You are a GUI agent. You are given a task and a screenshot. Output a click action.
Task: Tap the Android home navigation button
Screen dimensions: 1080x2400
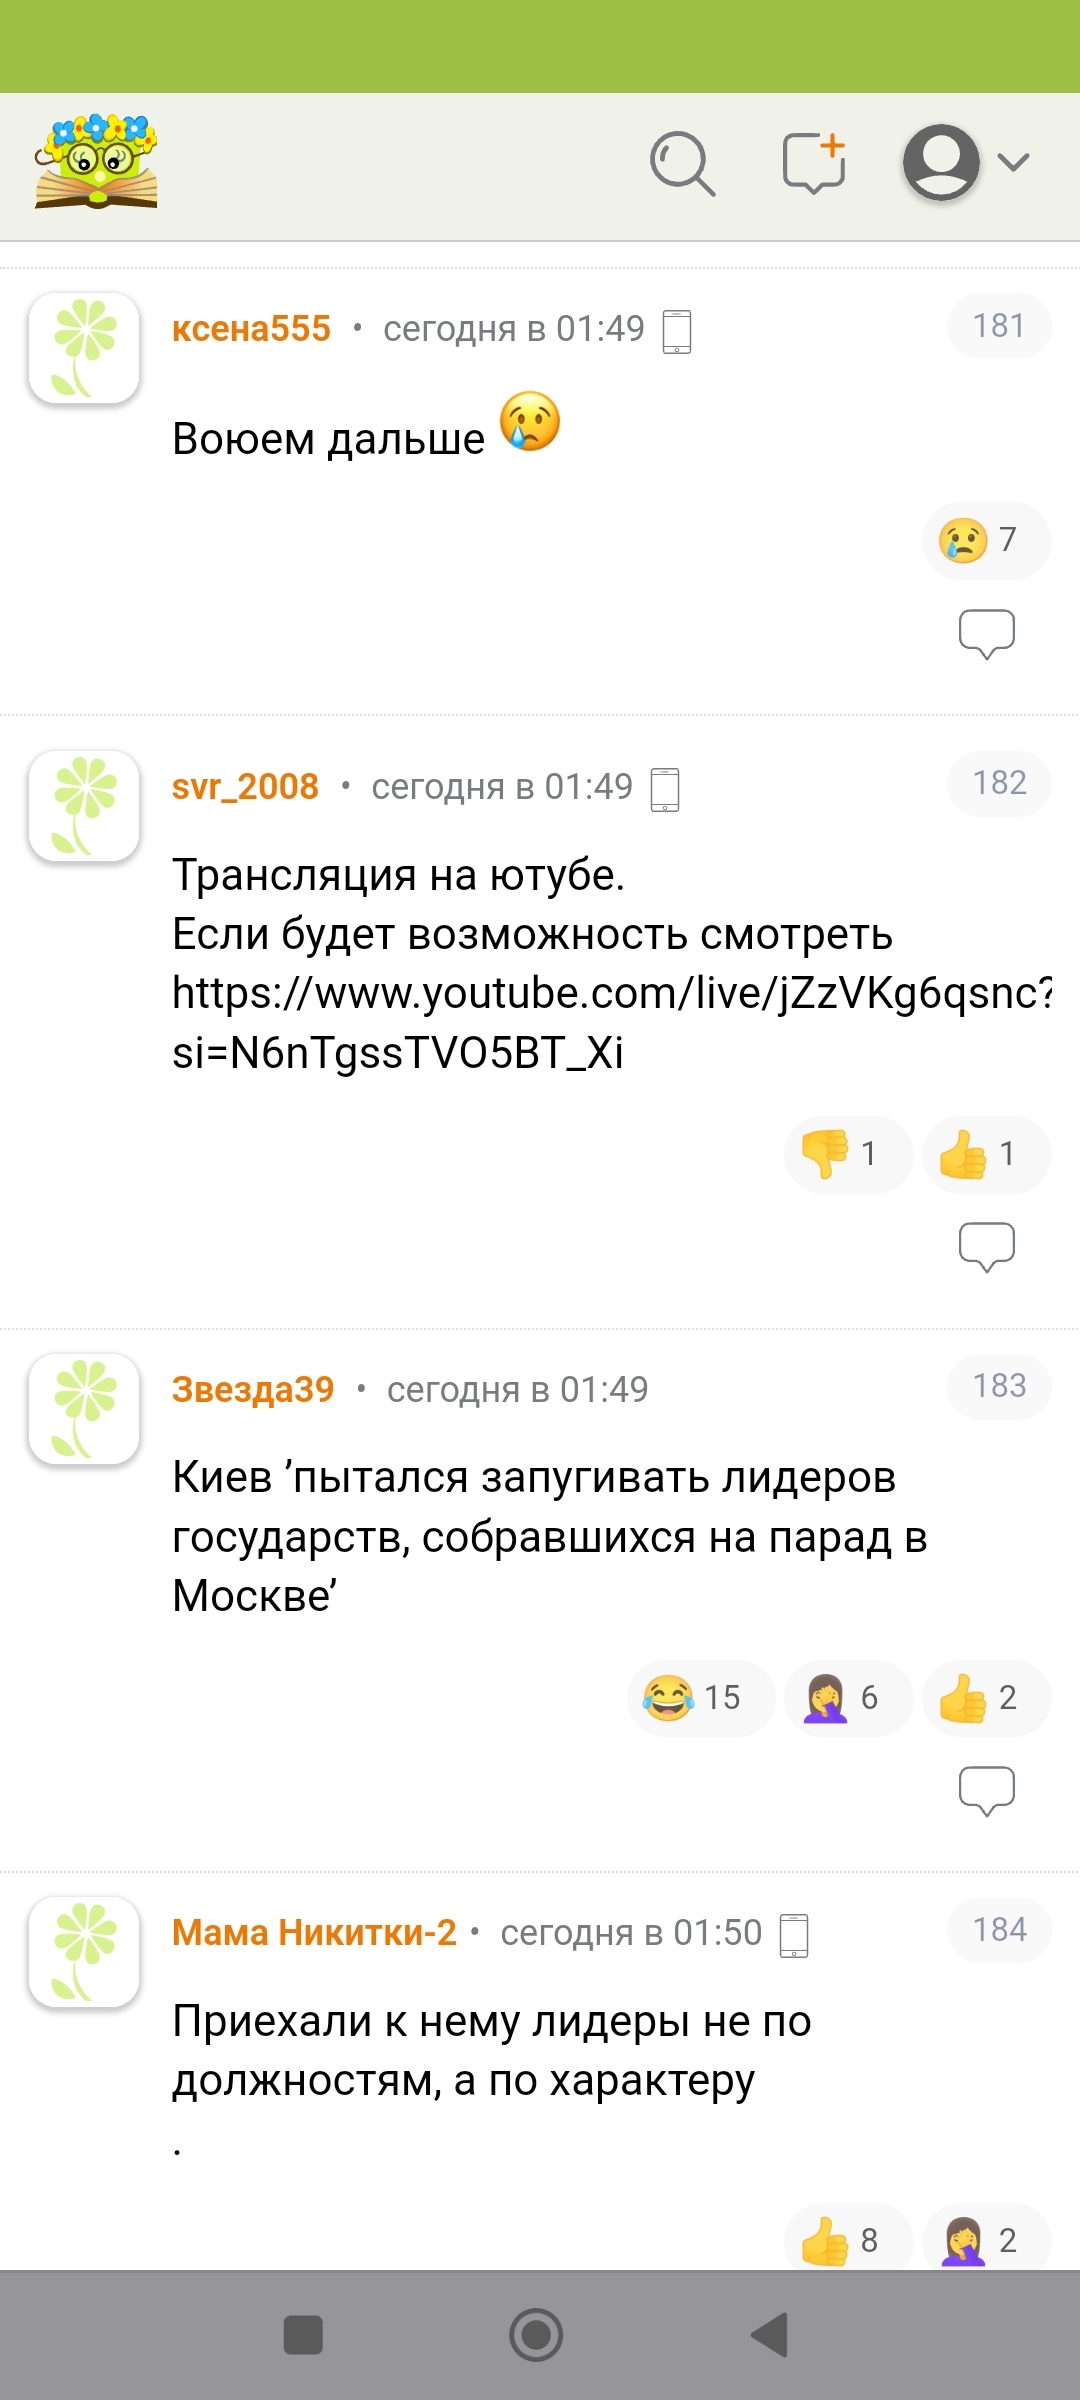click(536, 2335)
